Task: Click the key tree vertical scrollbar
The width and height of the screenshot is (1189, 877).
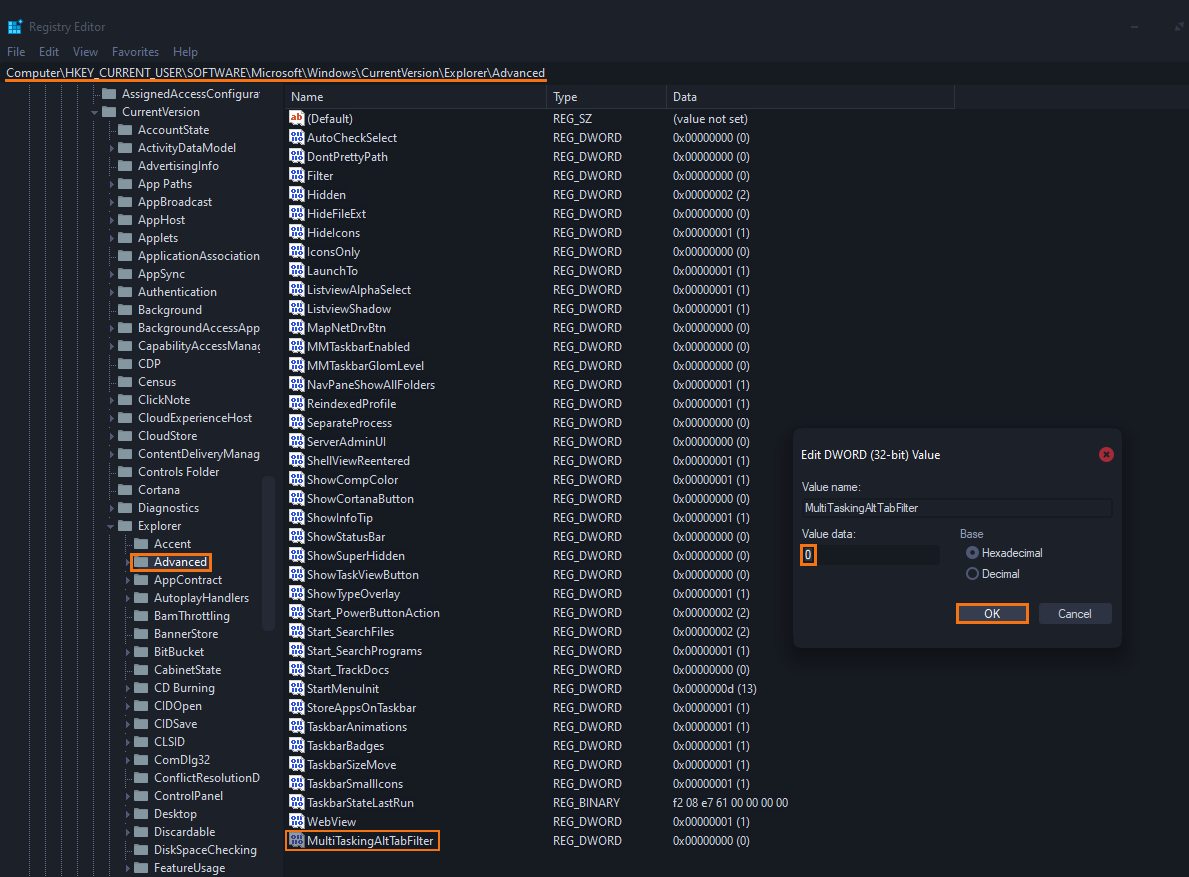Action: point(268,553)
